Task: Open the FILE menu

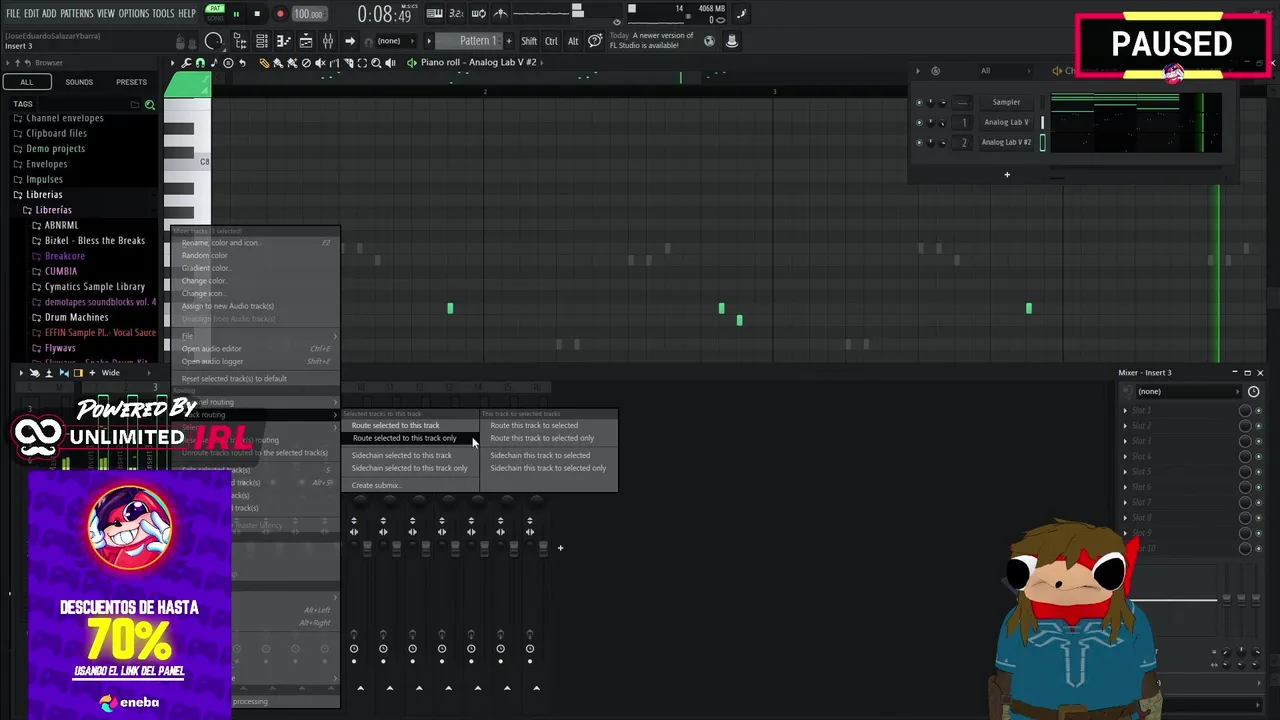Action: coord(13,13)
